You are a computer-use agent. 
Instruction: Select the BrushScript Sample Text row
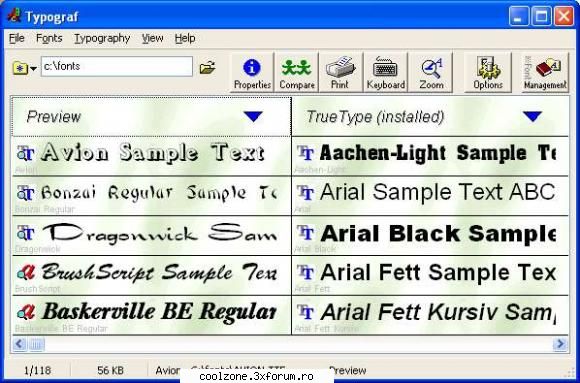coord(152,276)
